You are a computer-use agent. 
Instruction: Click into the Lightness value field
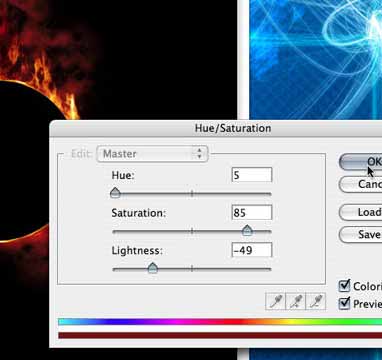[x=252, y=250]
